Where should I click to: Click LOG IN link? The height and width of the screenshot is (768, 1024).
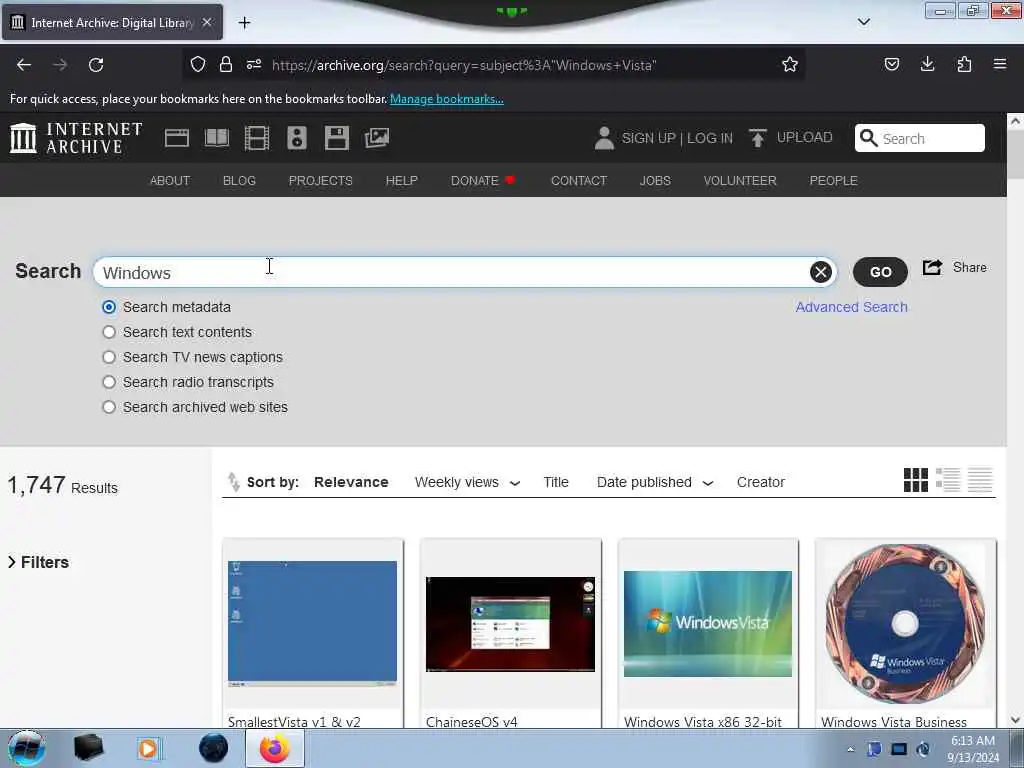(709, 138)
